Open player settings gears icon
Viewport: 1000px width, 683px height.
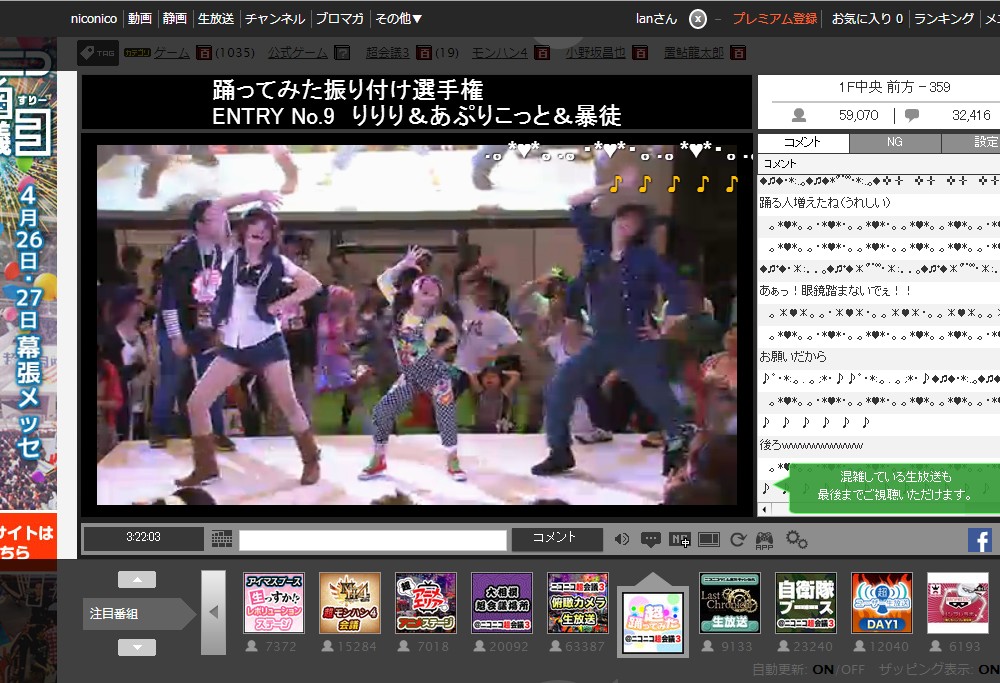click(796, 540)
